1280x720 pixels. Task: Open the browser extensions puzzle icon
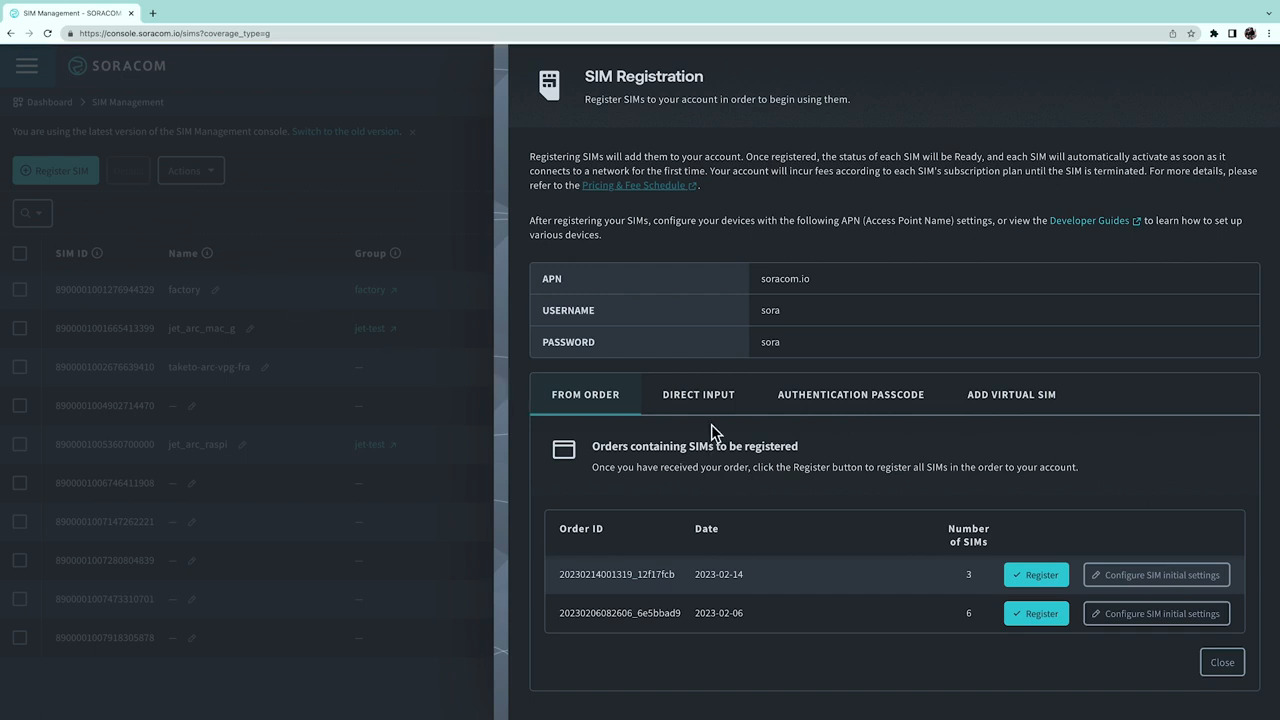[1214, 33]
